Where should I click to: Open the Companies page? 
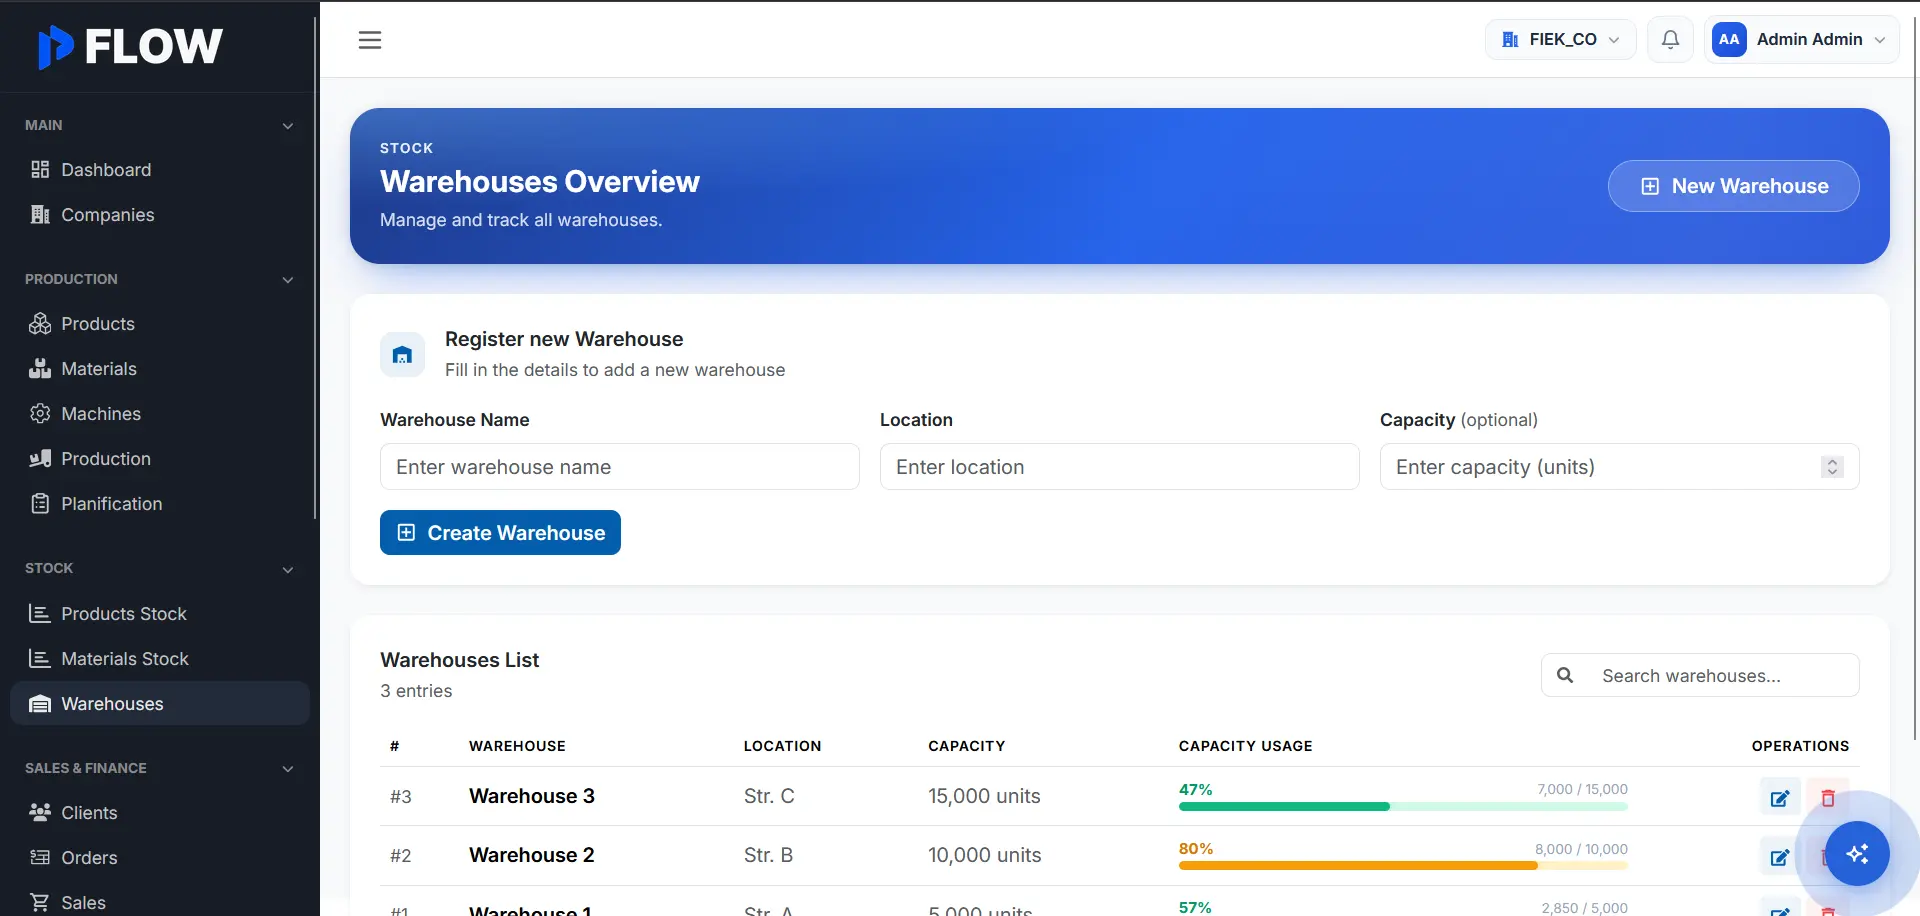pyautogui.click(x=160, y=215)
